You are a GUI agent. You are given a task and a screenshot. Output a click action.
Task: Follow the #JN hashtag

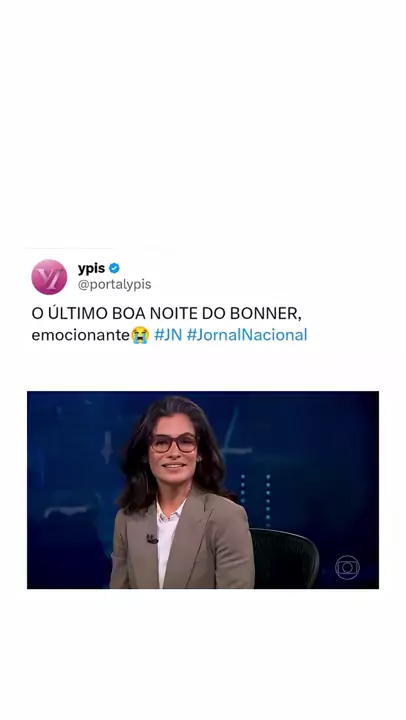tap(168, 335)
